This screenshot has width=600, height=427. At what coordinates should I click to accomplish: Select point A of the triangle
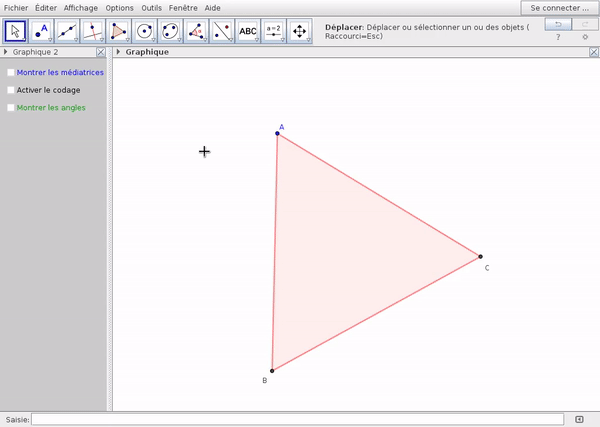[277, 134]
